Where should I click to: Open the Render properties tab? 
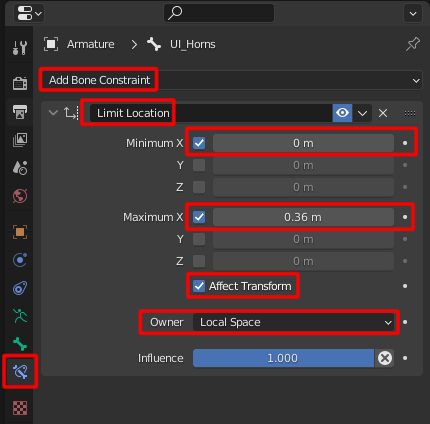(20, 83)
